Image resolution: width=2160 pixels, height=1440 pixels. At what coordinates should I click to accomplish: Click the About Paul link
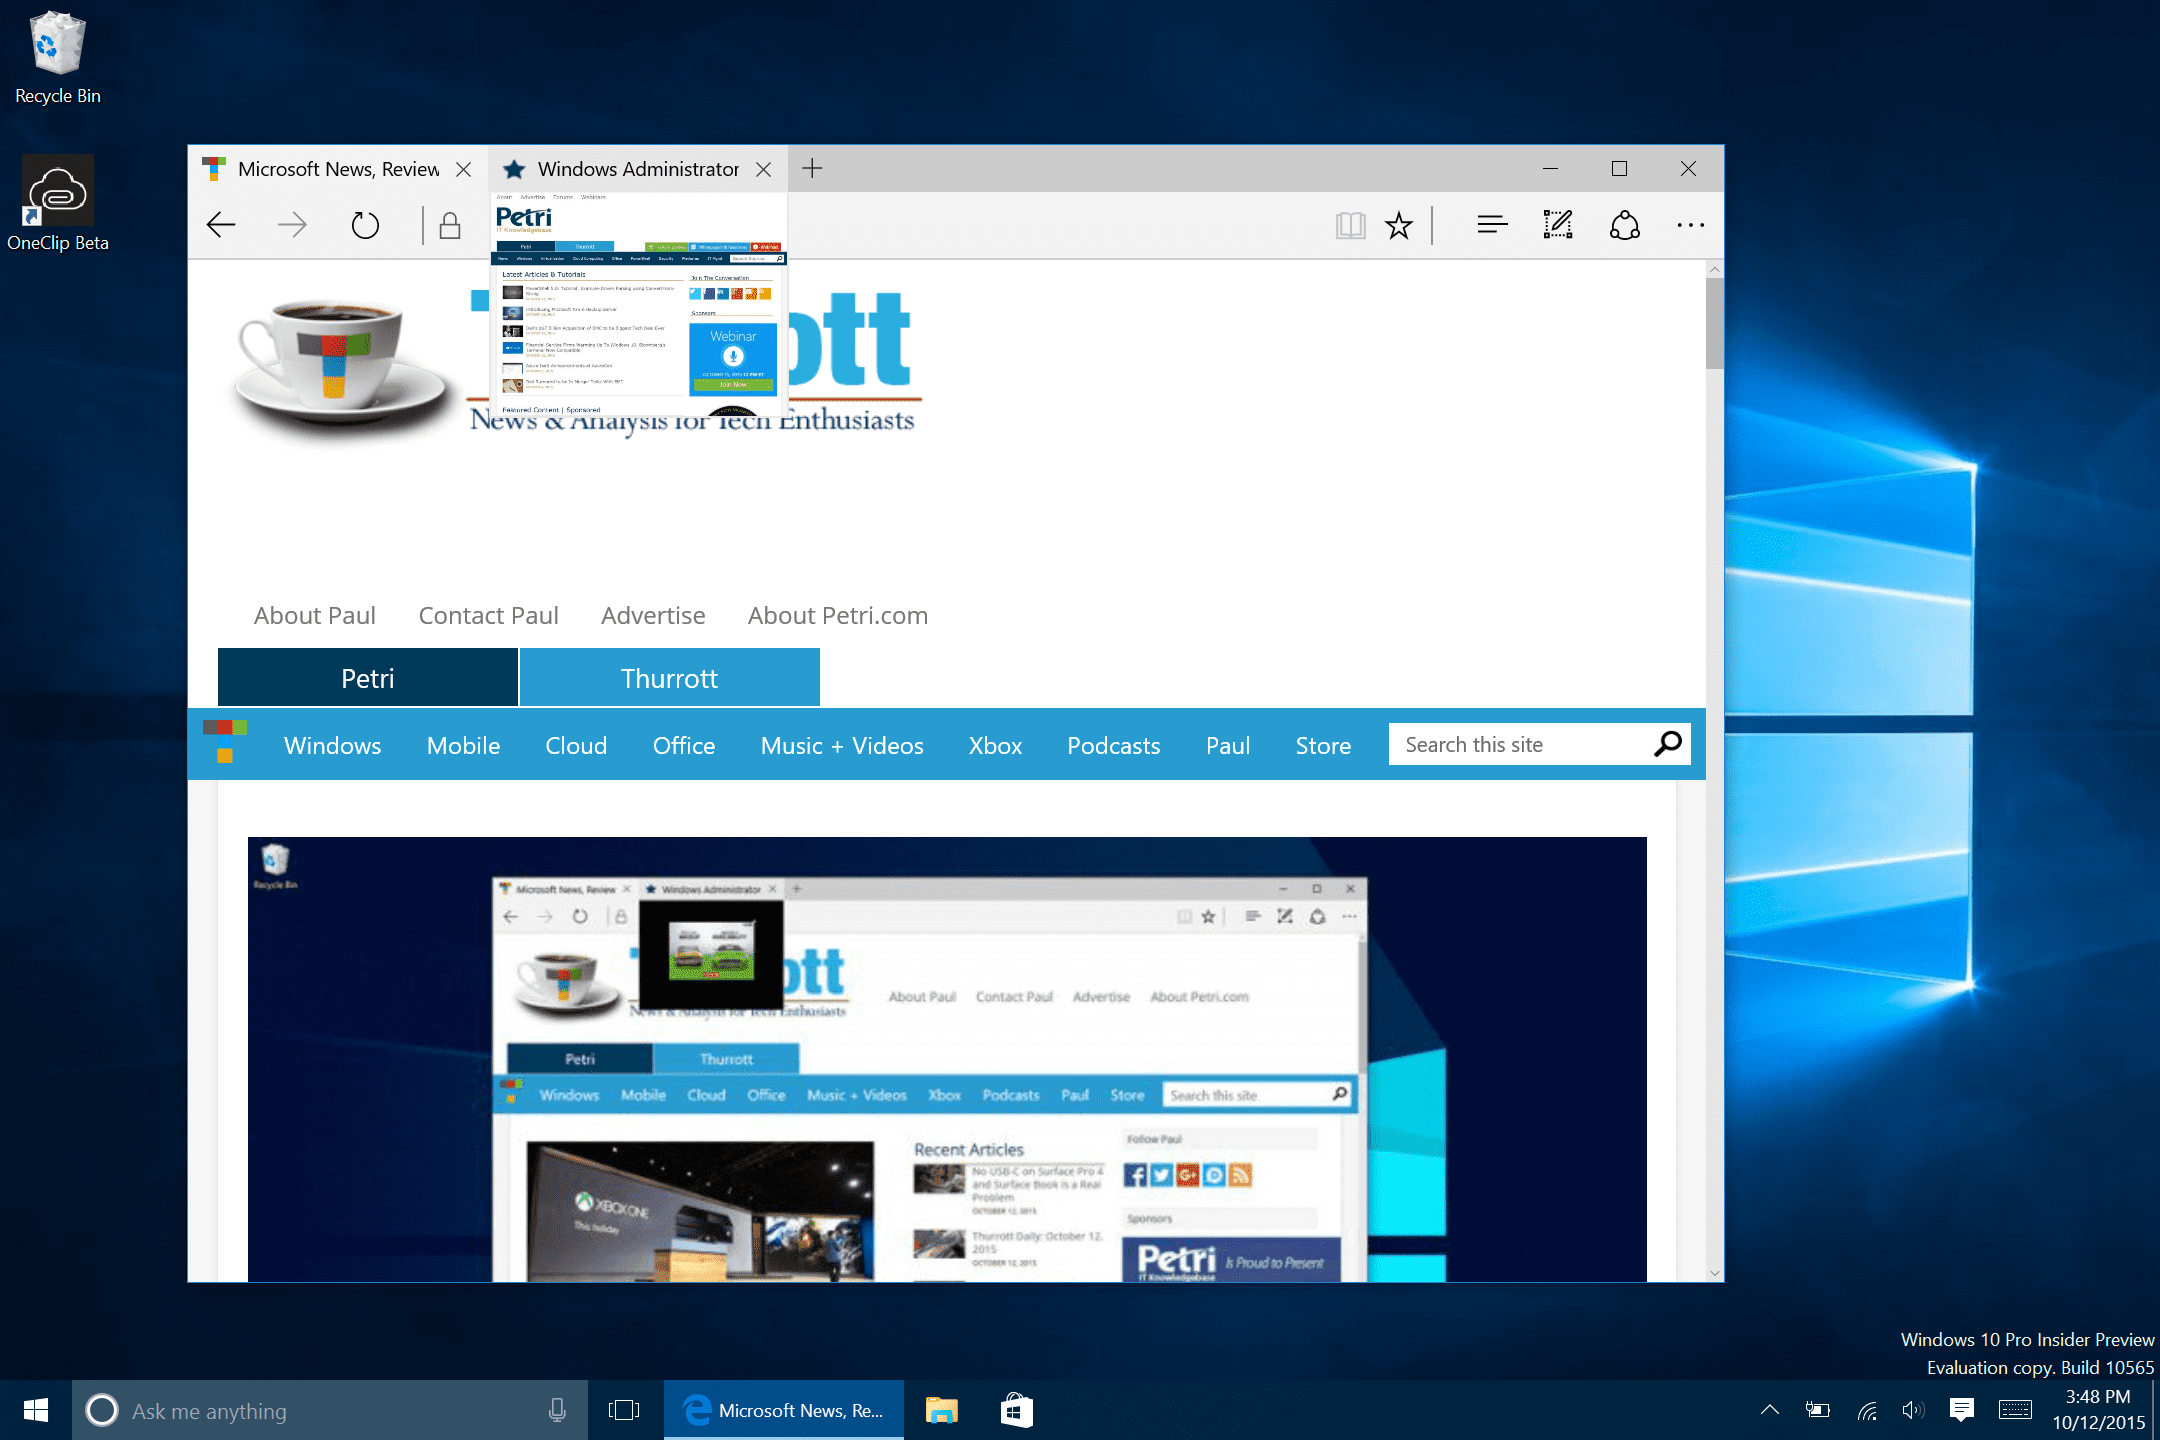pyautogui.click(x=314, y=615)
